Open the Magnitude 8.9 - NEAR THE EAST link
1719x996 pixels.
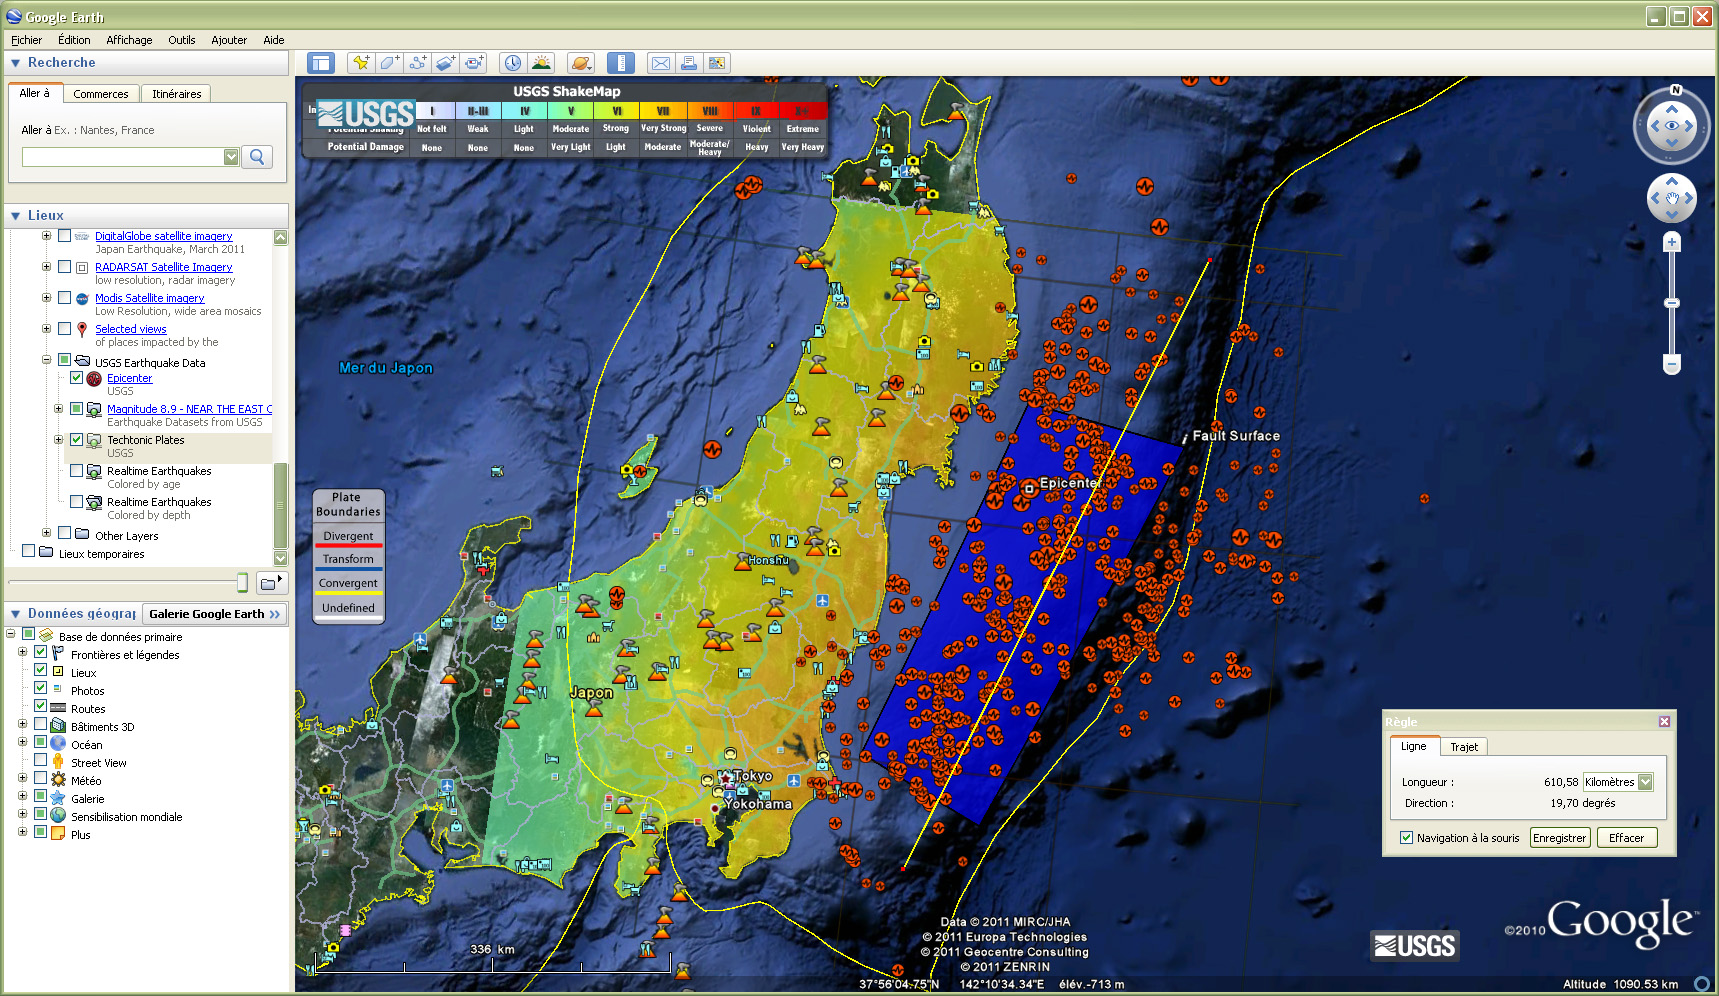coord(189,409)
